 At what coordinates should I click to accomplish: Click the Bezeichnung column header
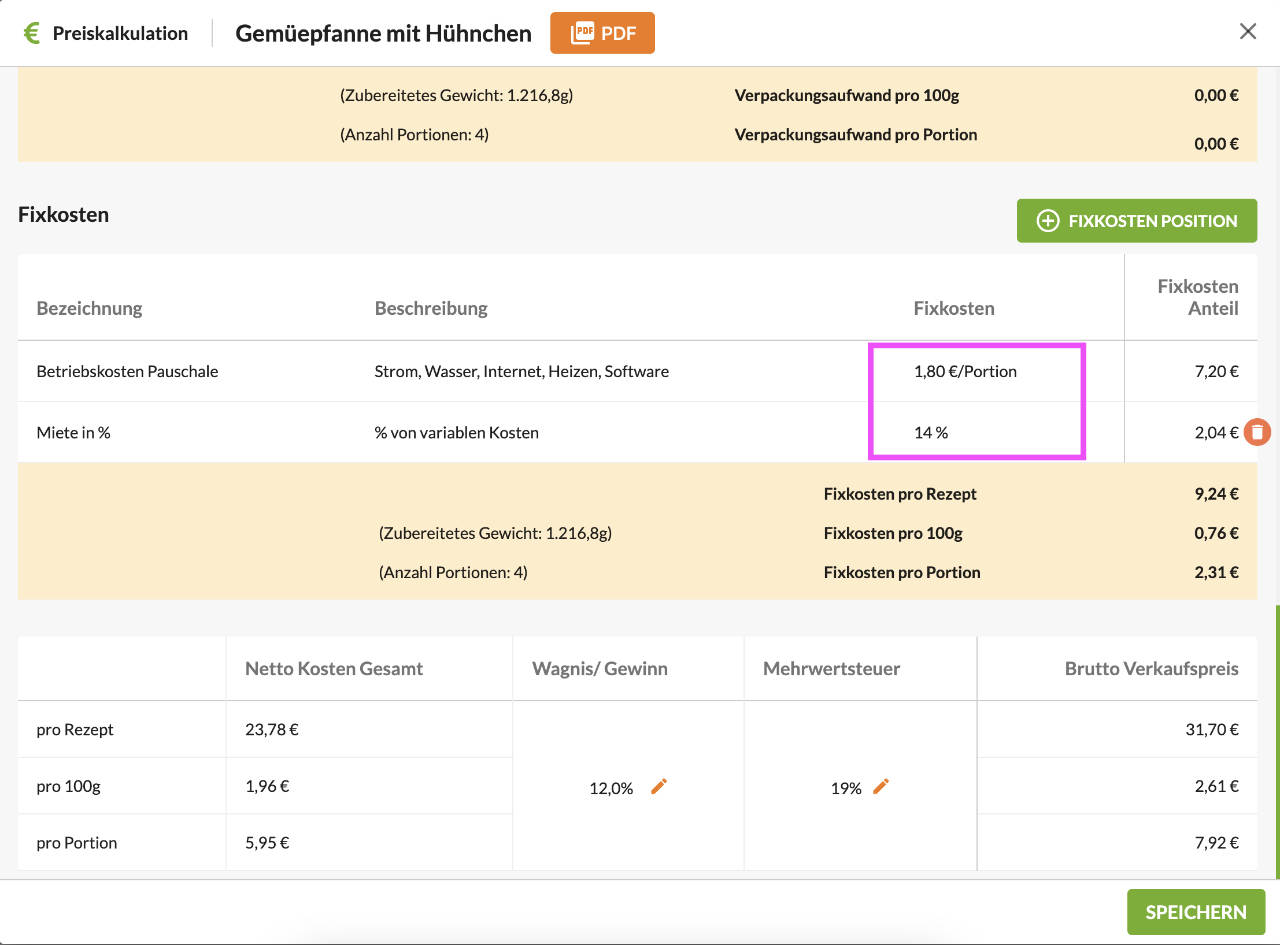pyautogui.click(x=89, y=308)
